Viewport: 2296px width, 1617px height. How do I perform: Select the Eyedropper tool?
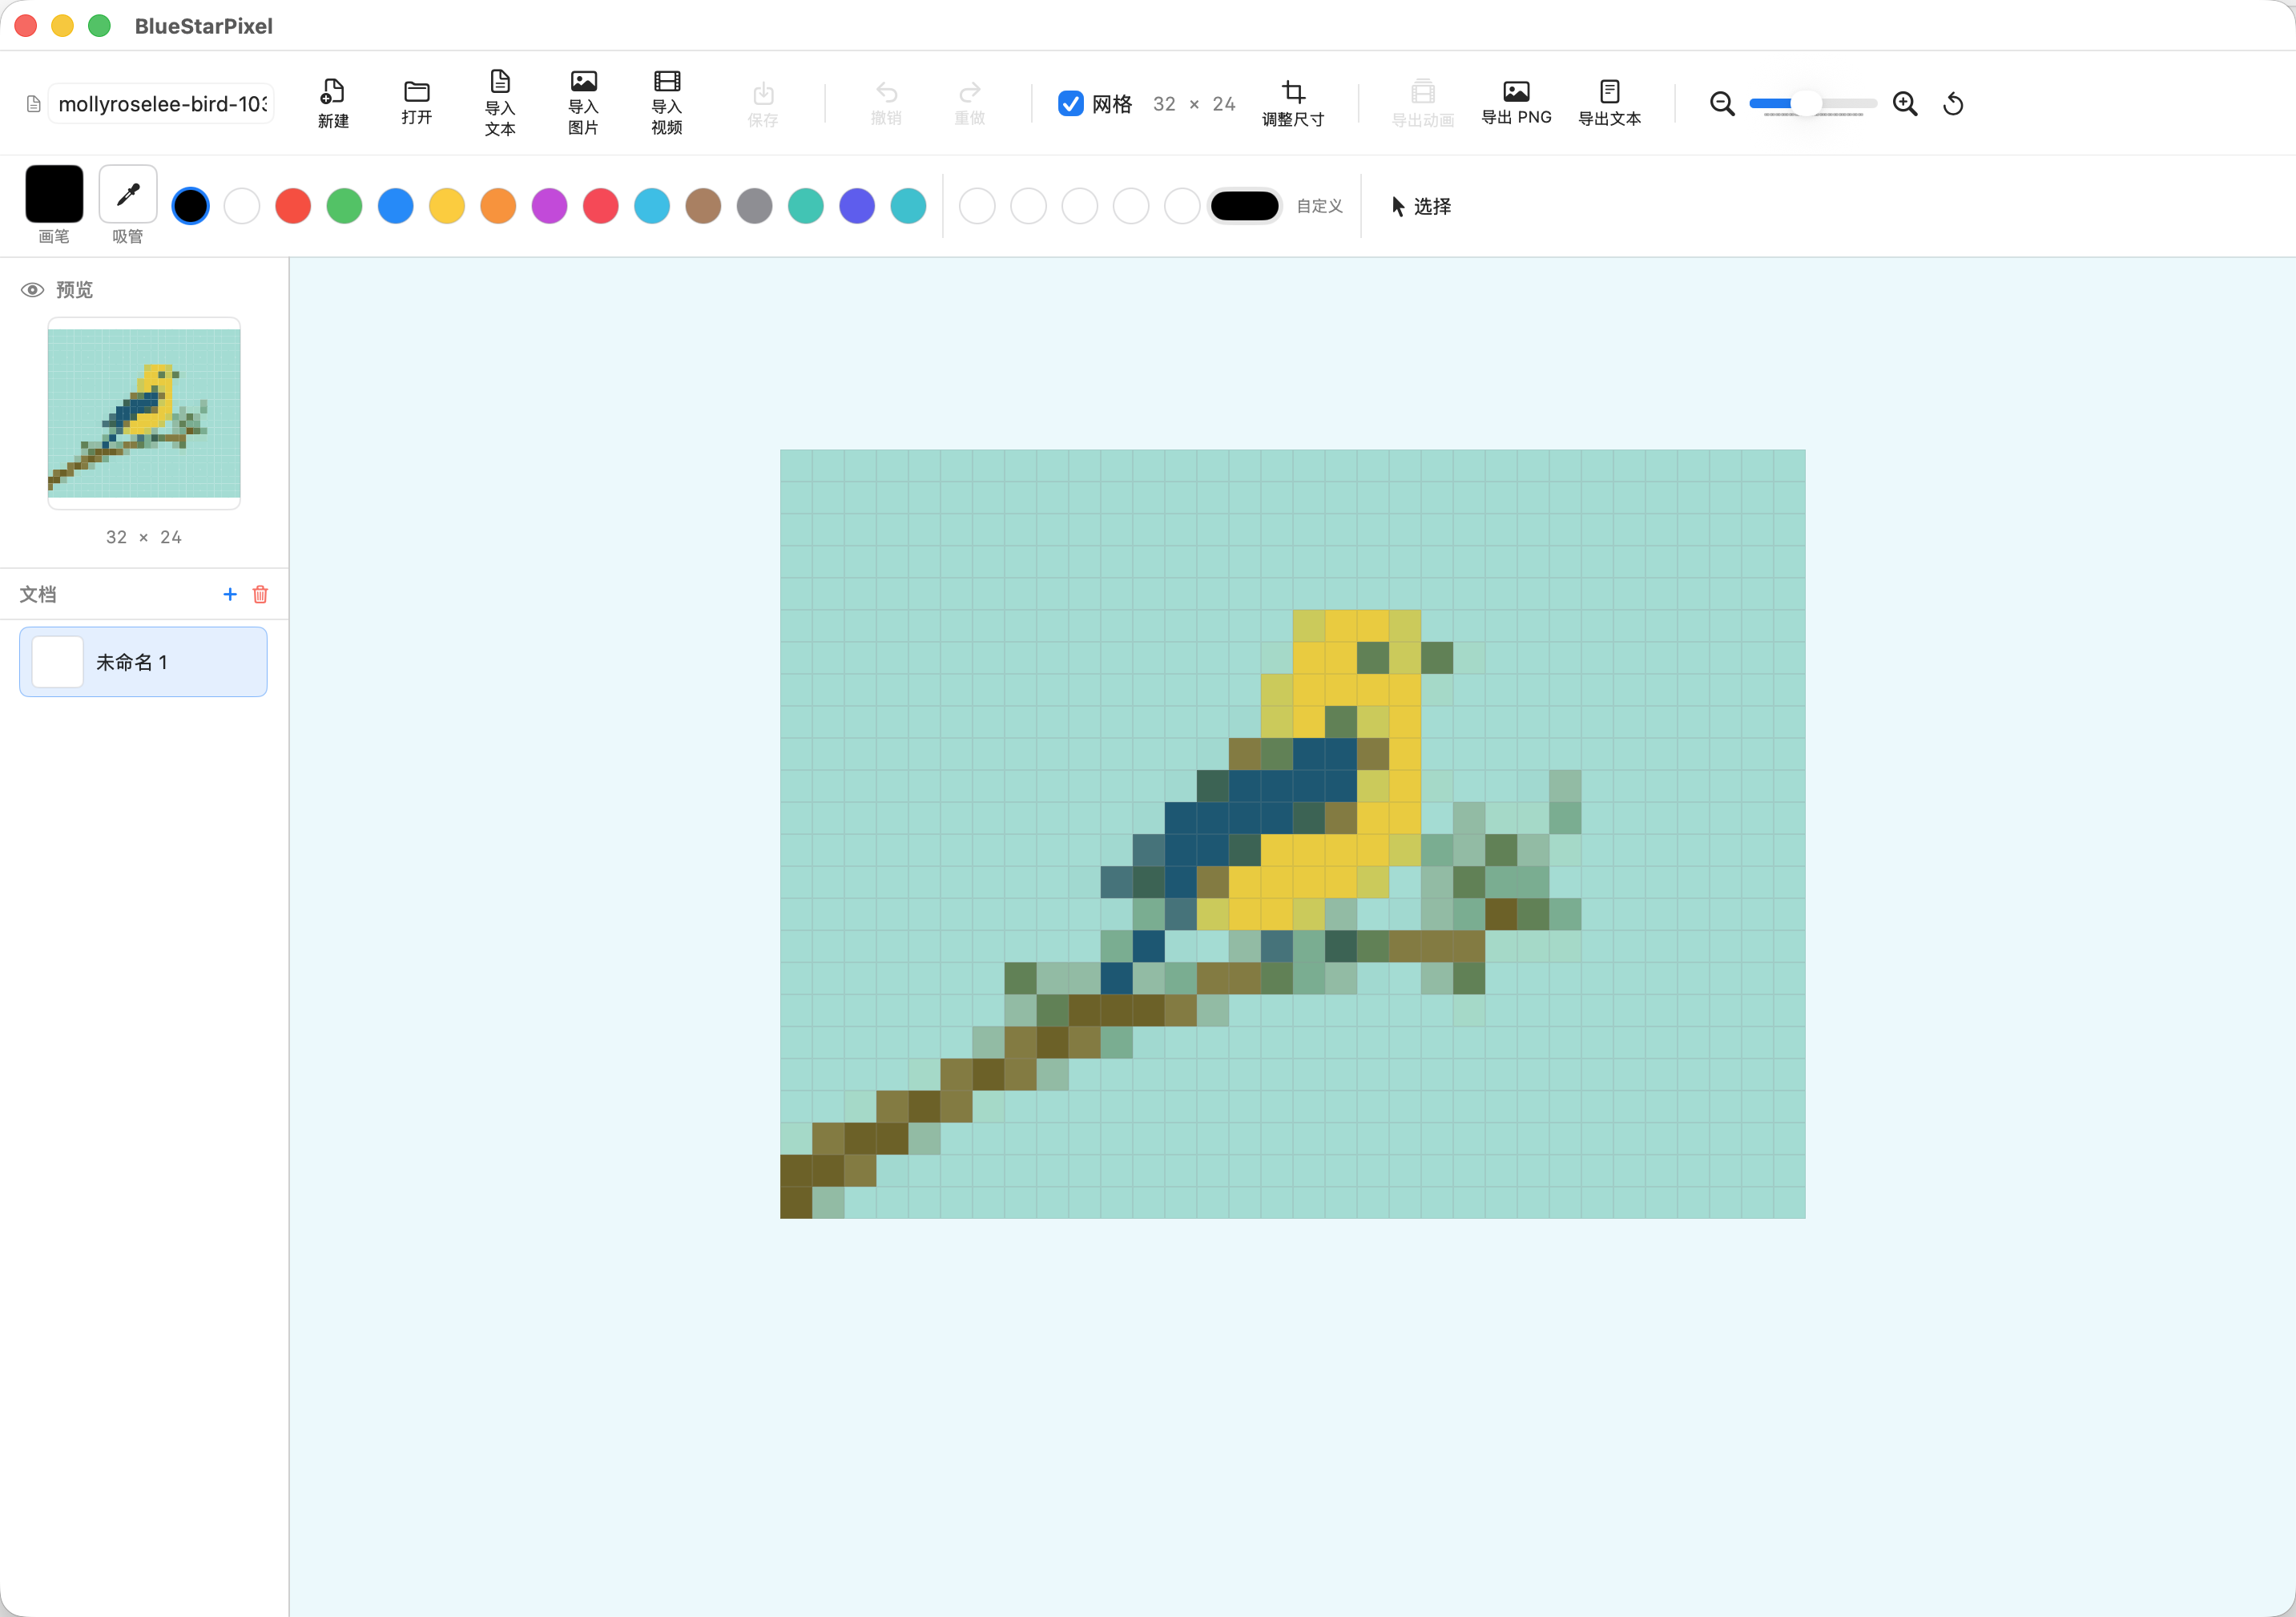click(x=128, y=194)
